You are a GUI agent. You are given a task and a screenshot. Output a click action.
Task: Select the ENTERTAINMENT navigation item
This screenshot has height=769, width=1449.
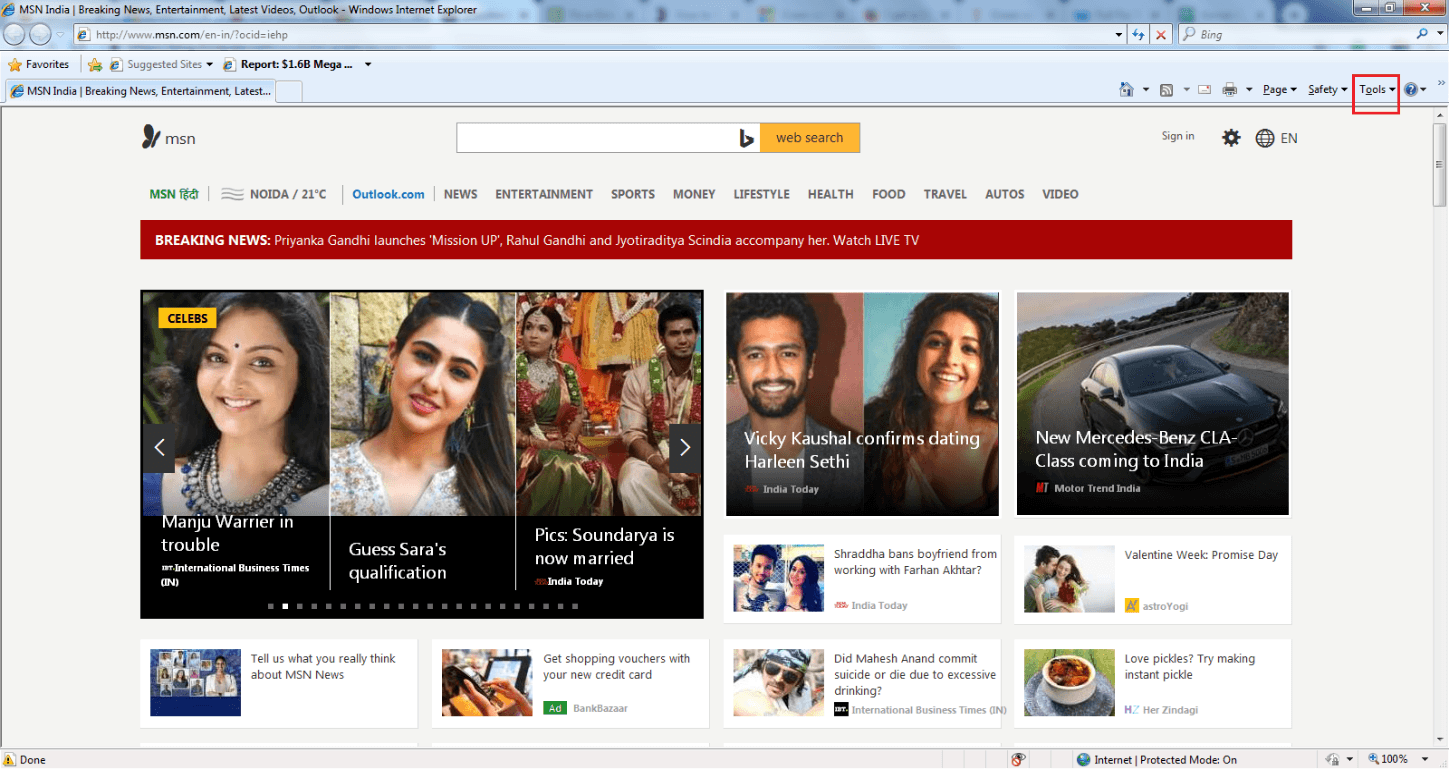pos(544,194)
